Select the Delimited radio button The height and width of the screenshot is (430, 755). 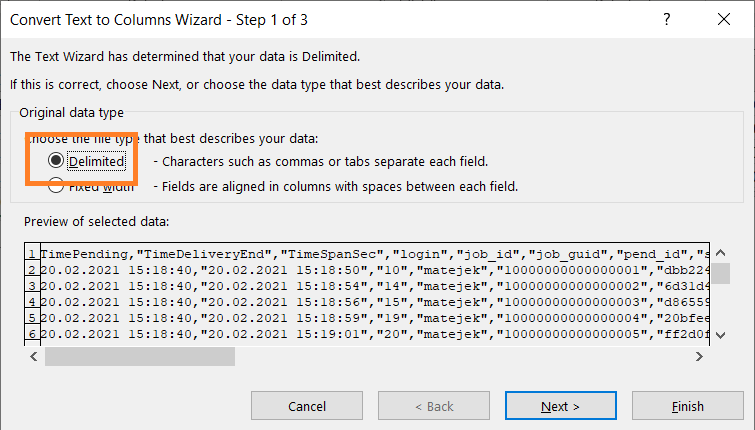point(56,160)
